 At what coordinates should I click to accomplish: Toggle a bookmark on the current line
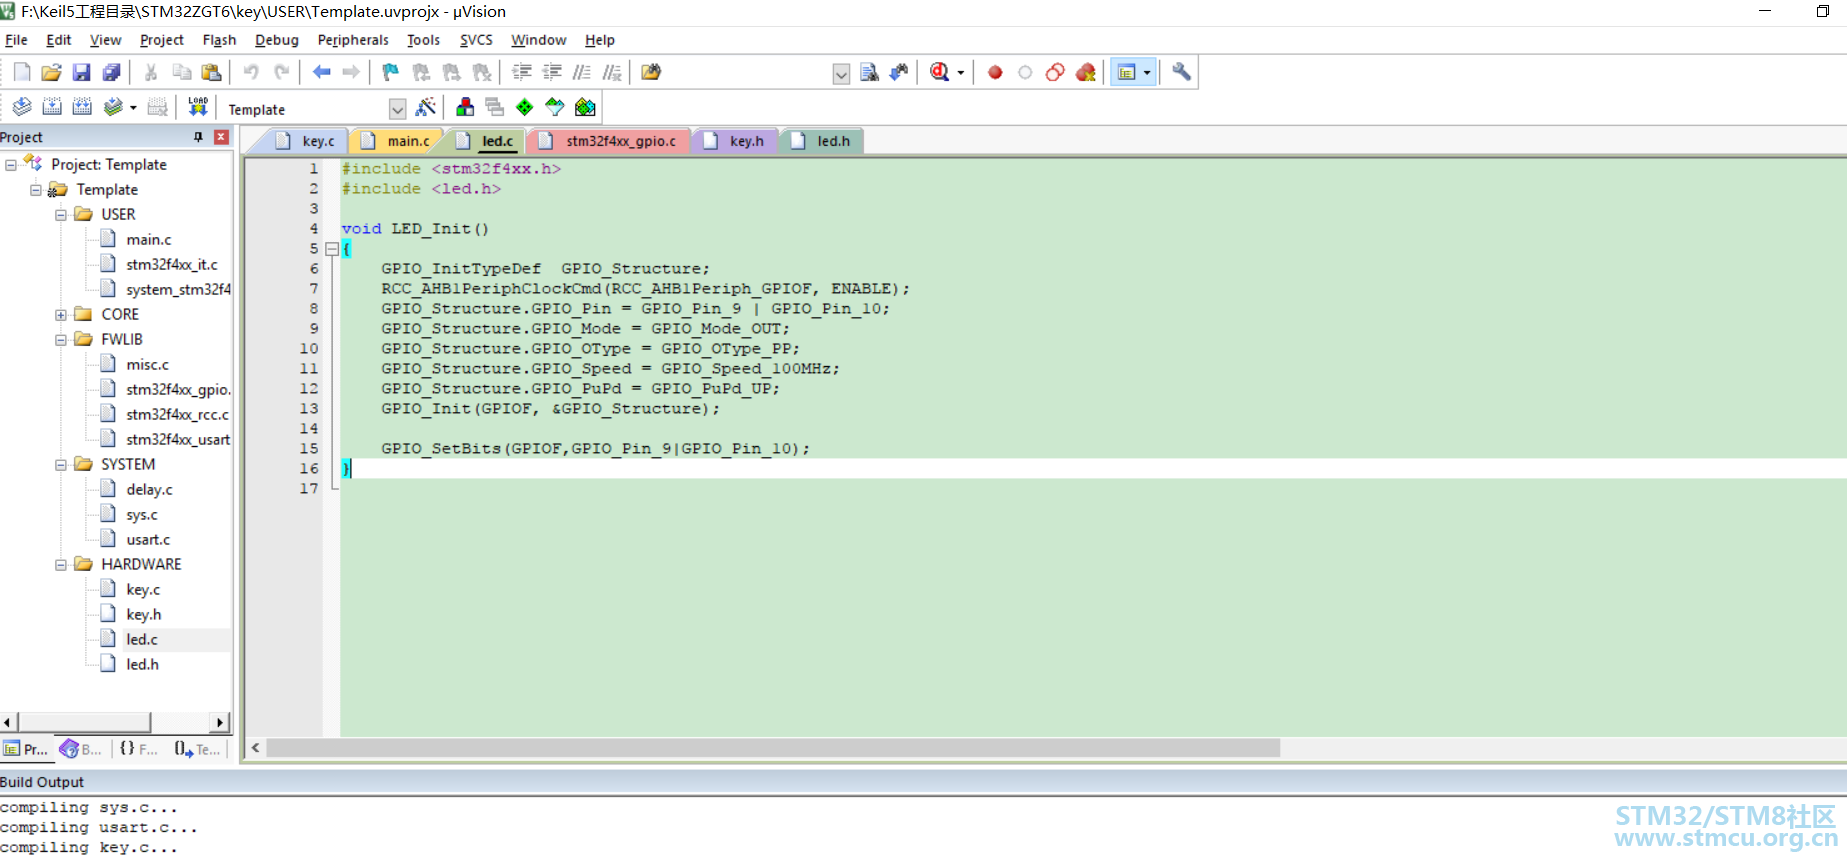point(391,72)
